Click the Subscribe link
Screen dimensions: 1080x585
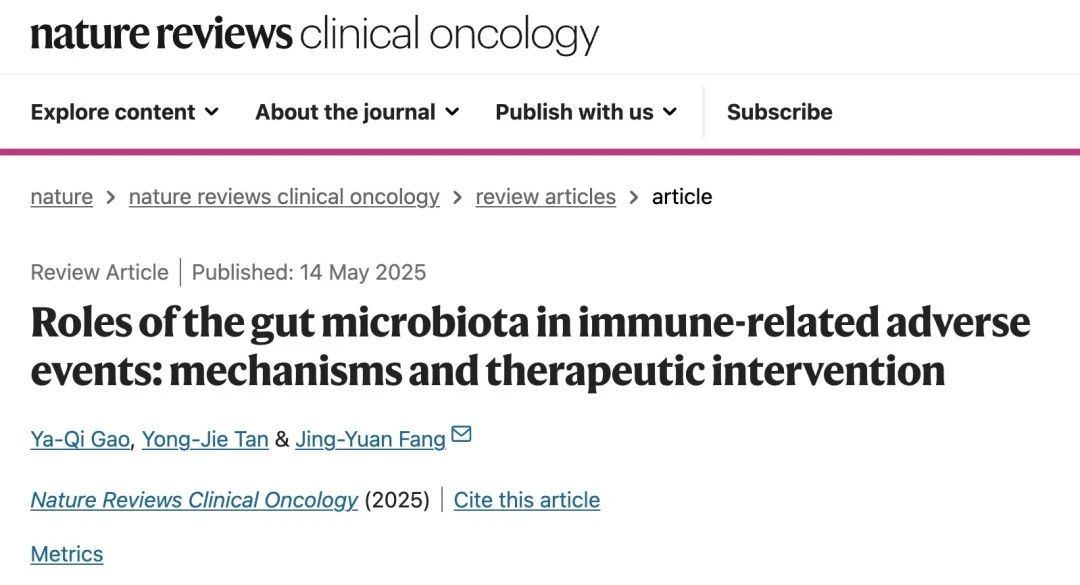point(779,112)
